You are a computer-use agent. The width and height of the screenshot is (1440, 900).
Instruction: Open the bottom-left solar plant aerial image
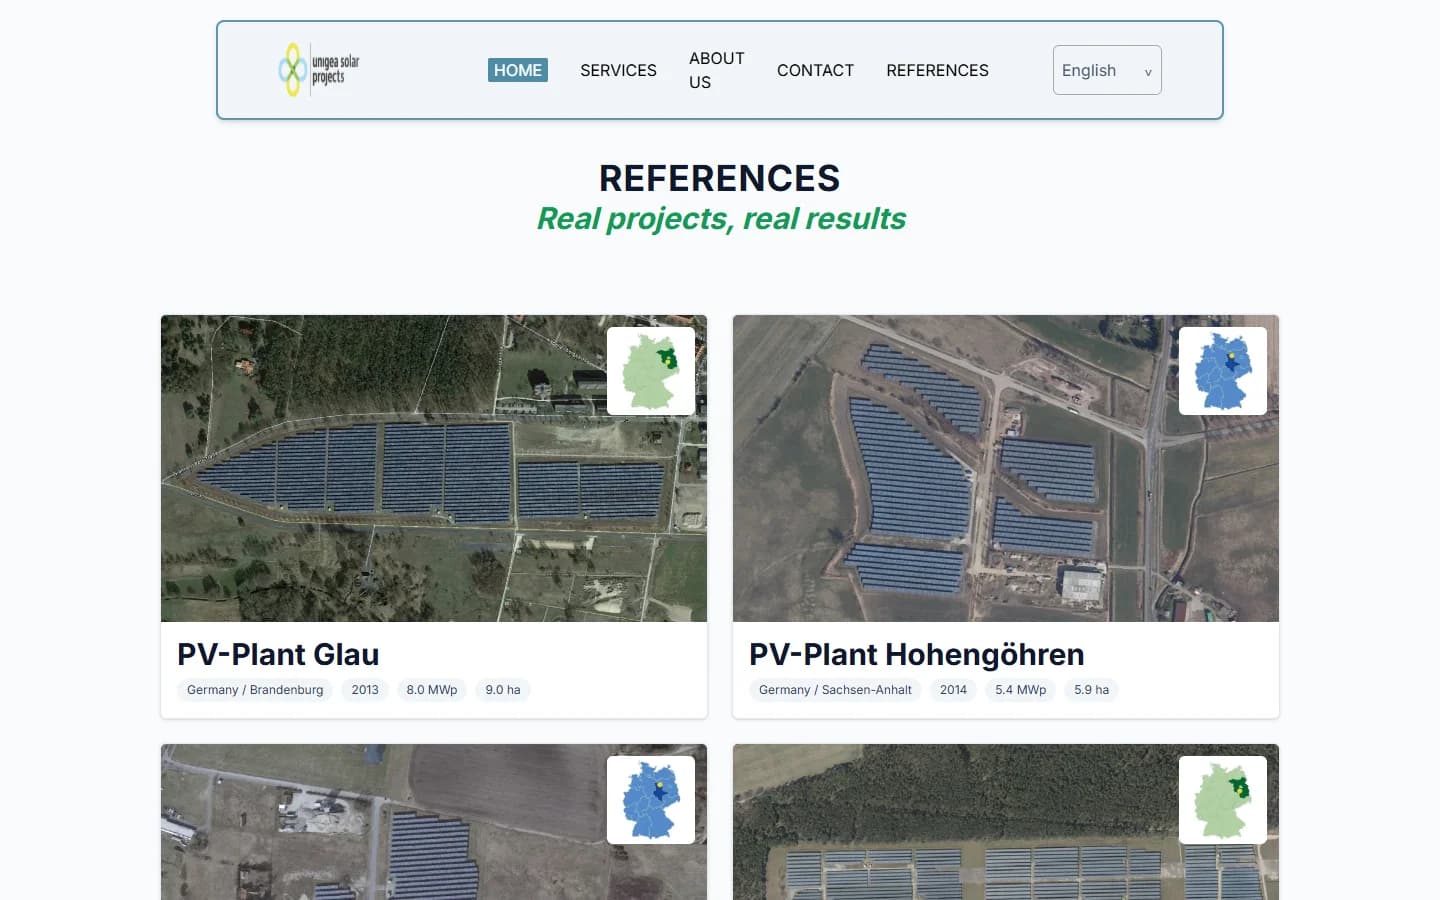coord(434,822)
